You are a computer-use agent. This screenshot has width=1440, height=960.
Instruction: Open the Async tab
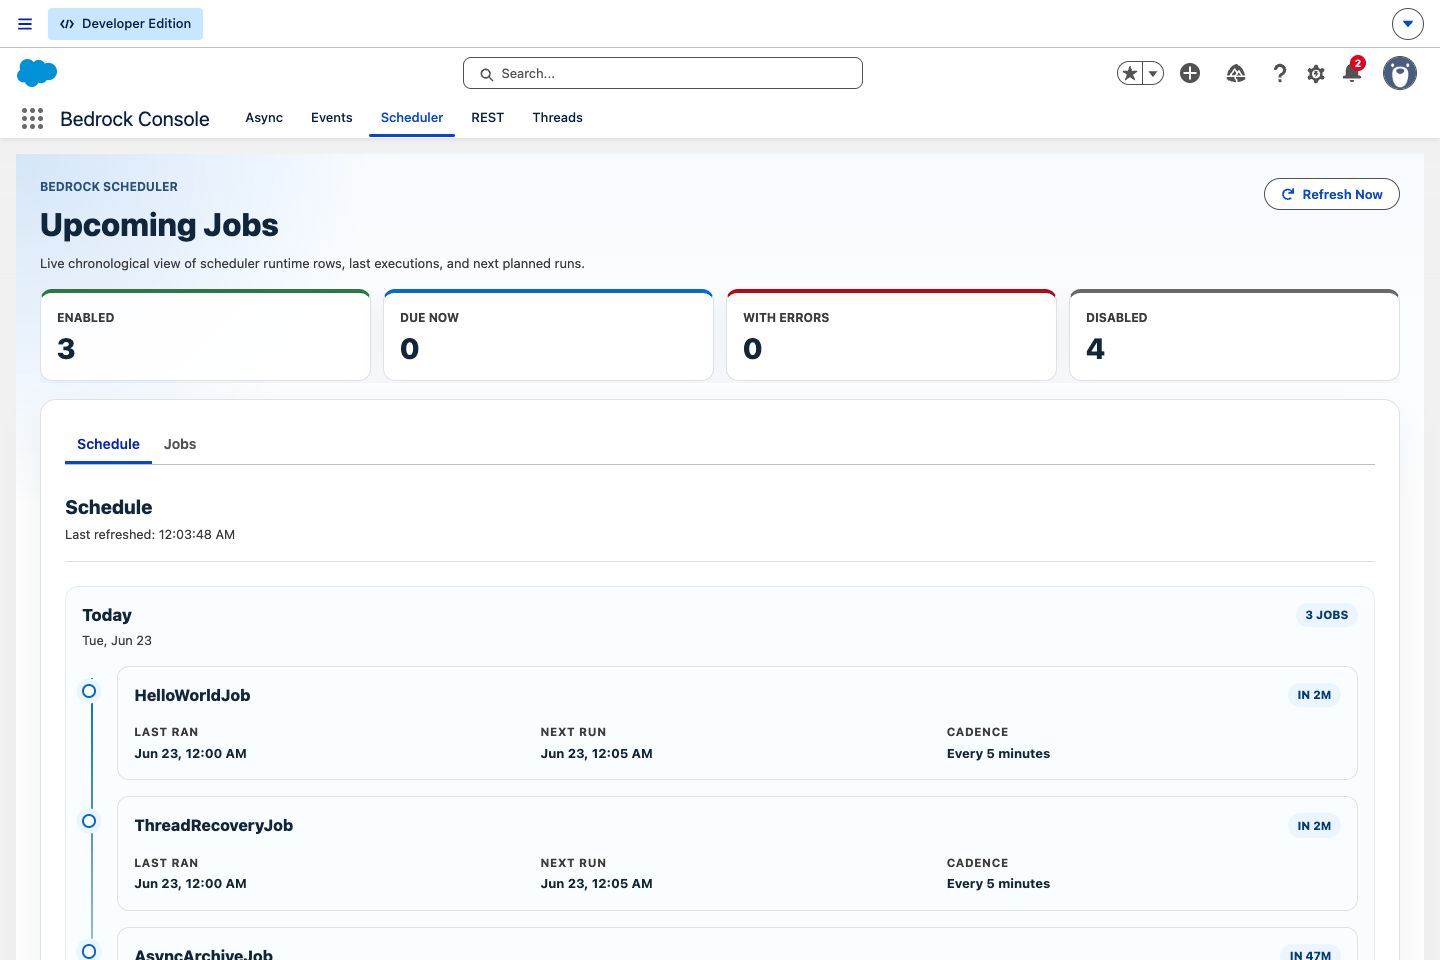pos(264,118)
